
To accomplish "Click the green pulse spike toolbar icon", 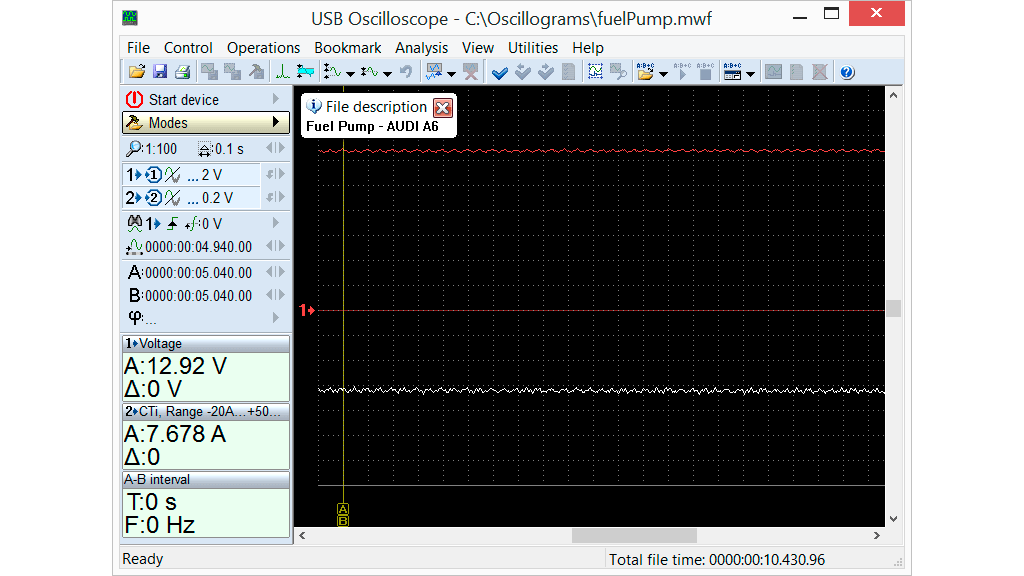I will [282, 72].
